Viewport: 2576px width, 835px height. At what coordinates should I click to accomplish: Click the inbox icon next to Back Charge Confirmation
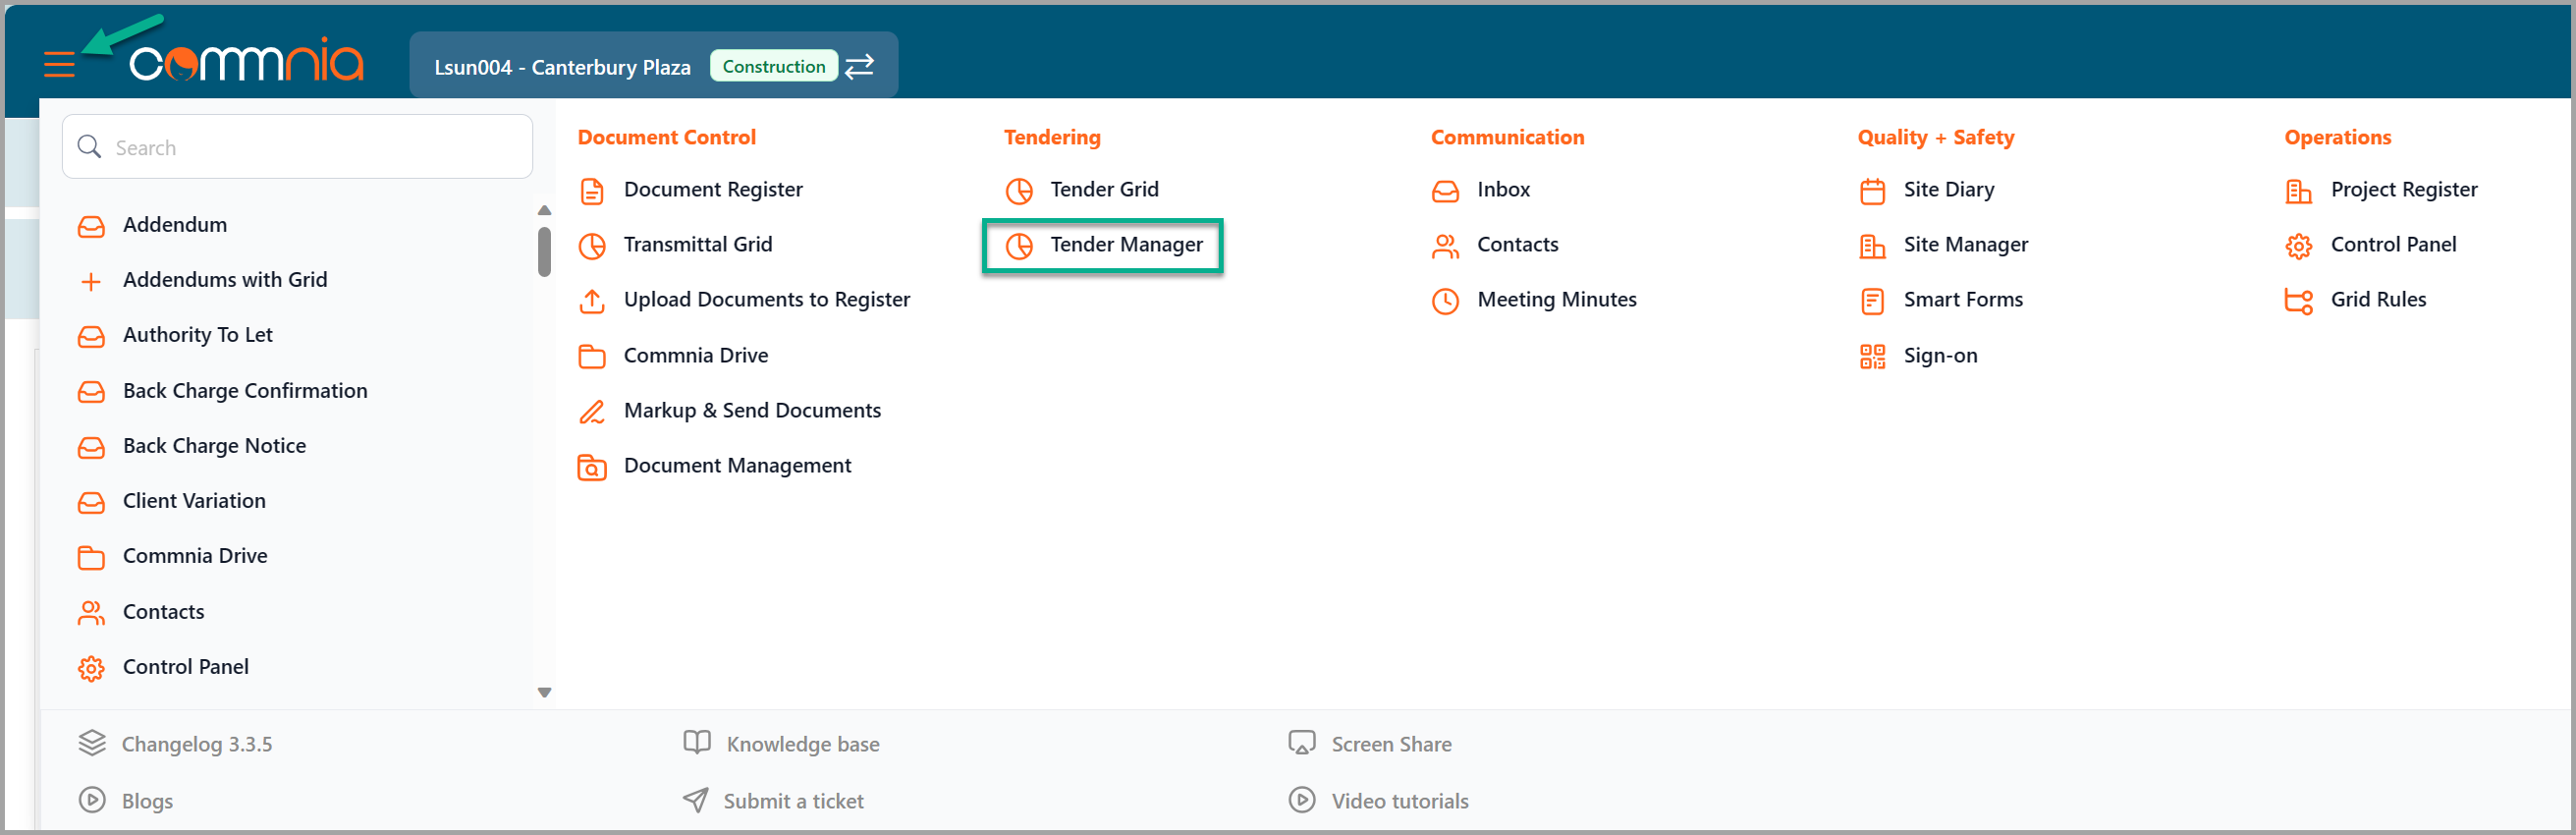click(91, 392)
